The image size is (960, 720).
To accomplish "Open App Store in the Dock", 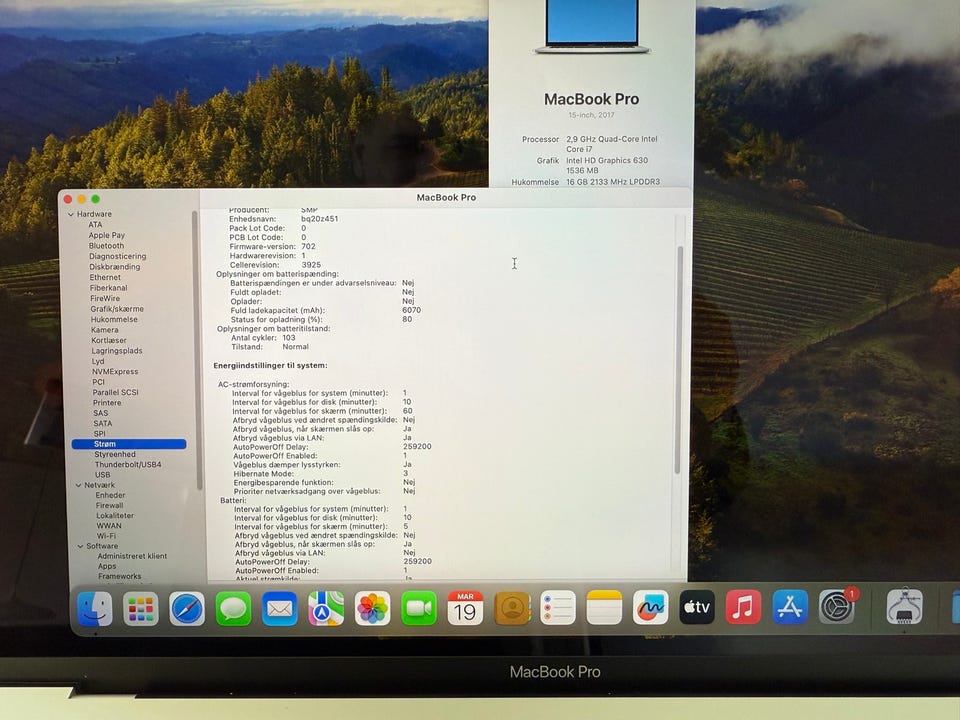I will pos(790,607).
